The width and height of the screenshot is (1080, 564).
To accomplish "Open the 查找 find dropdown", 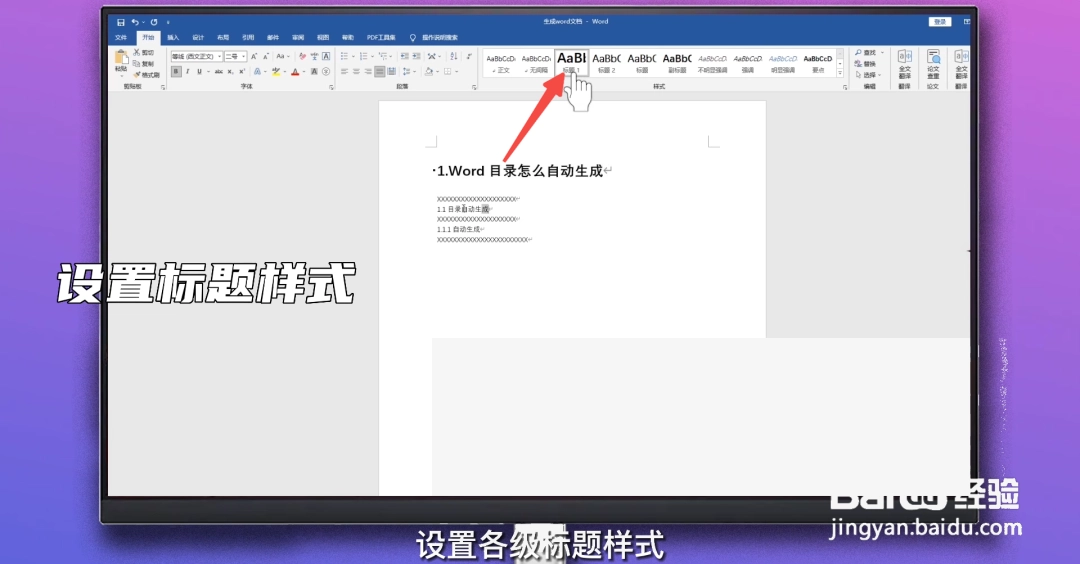I will [x=882, y=53].
